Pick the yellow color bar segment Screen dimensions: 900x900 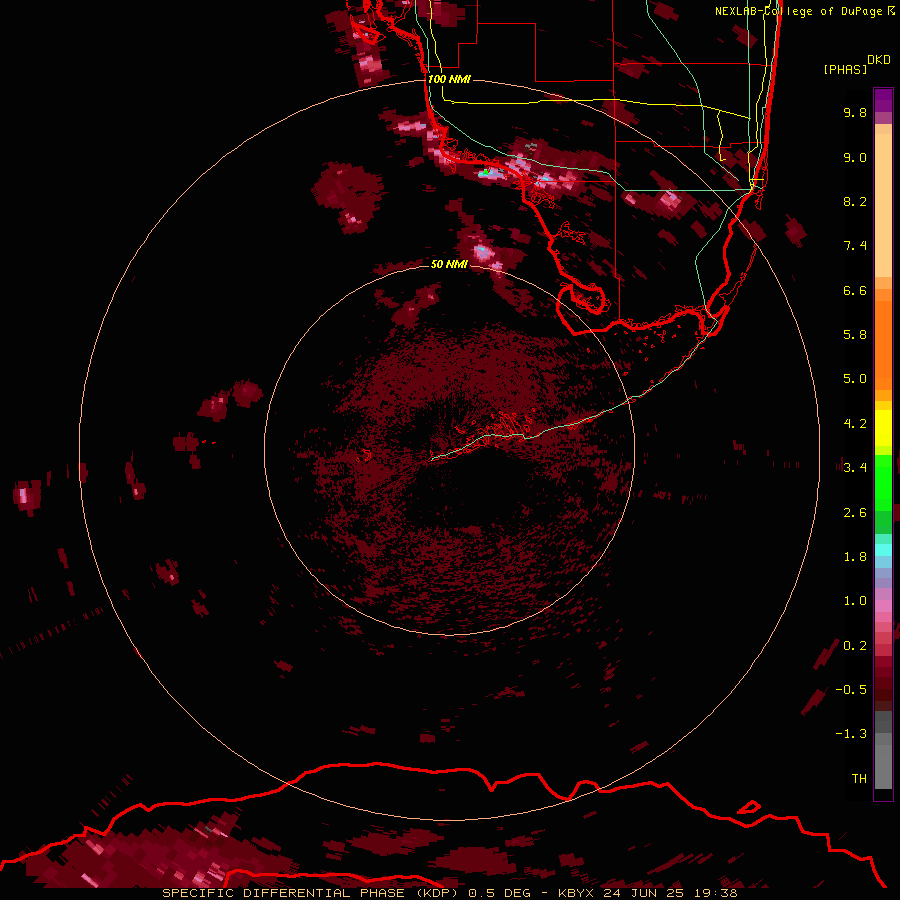pos(883,428)
